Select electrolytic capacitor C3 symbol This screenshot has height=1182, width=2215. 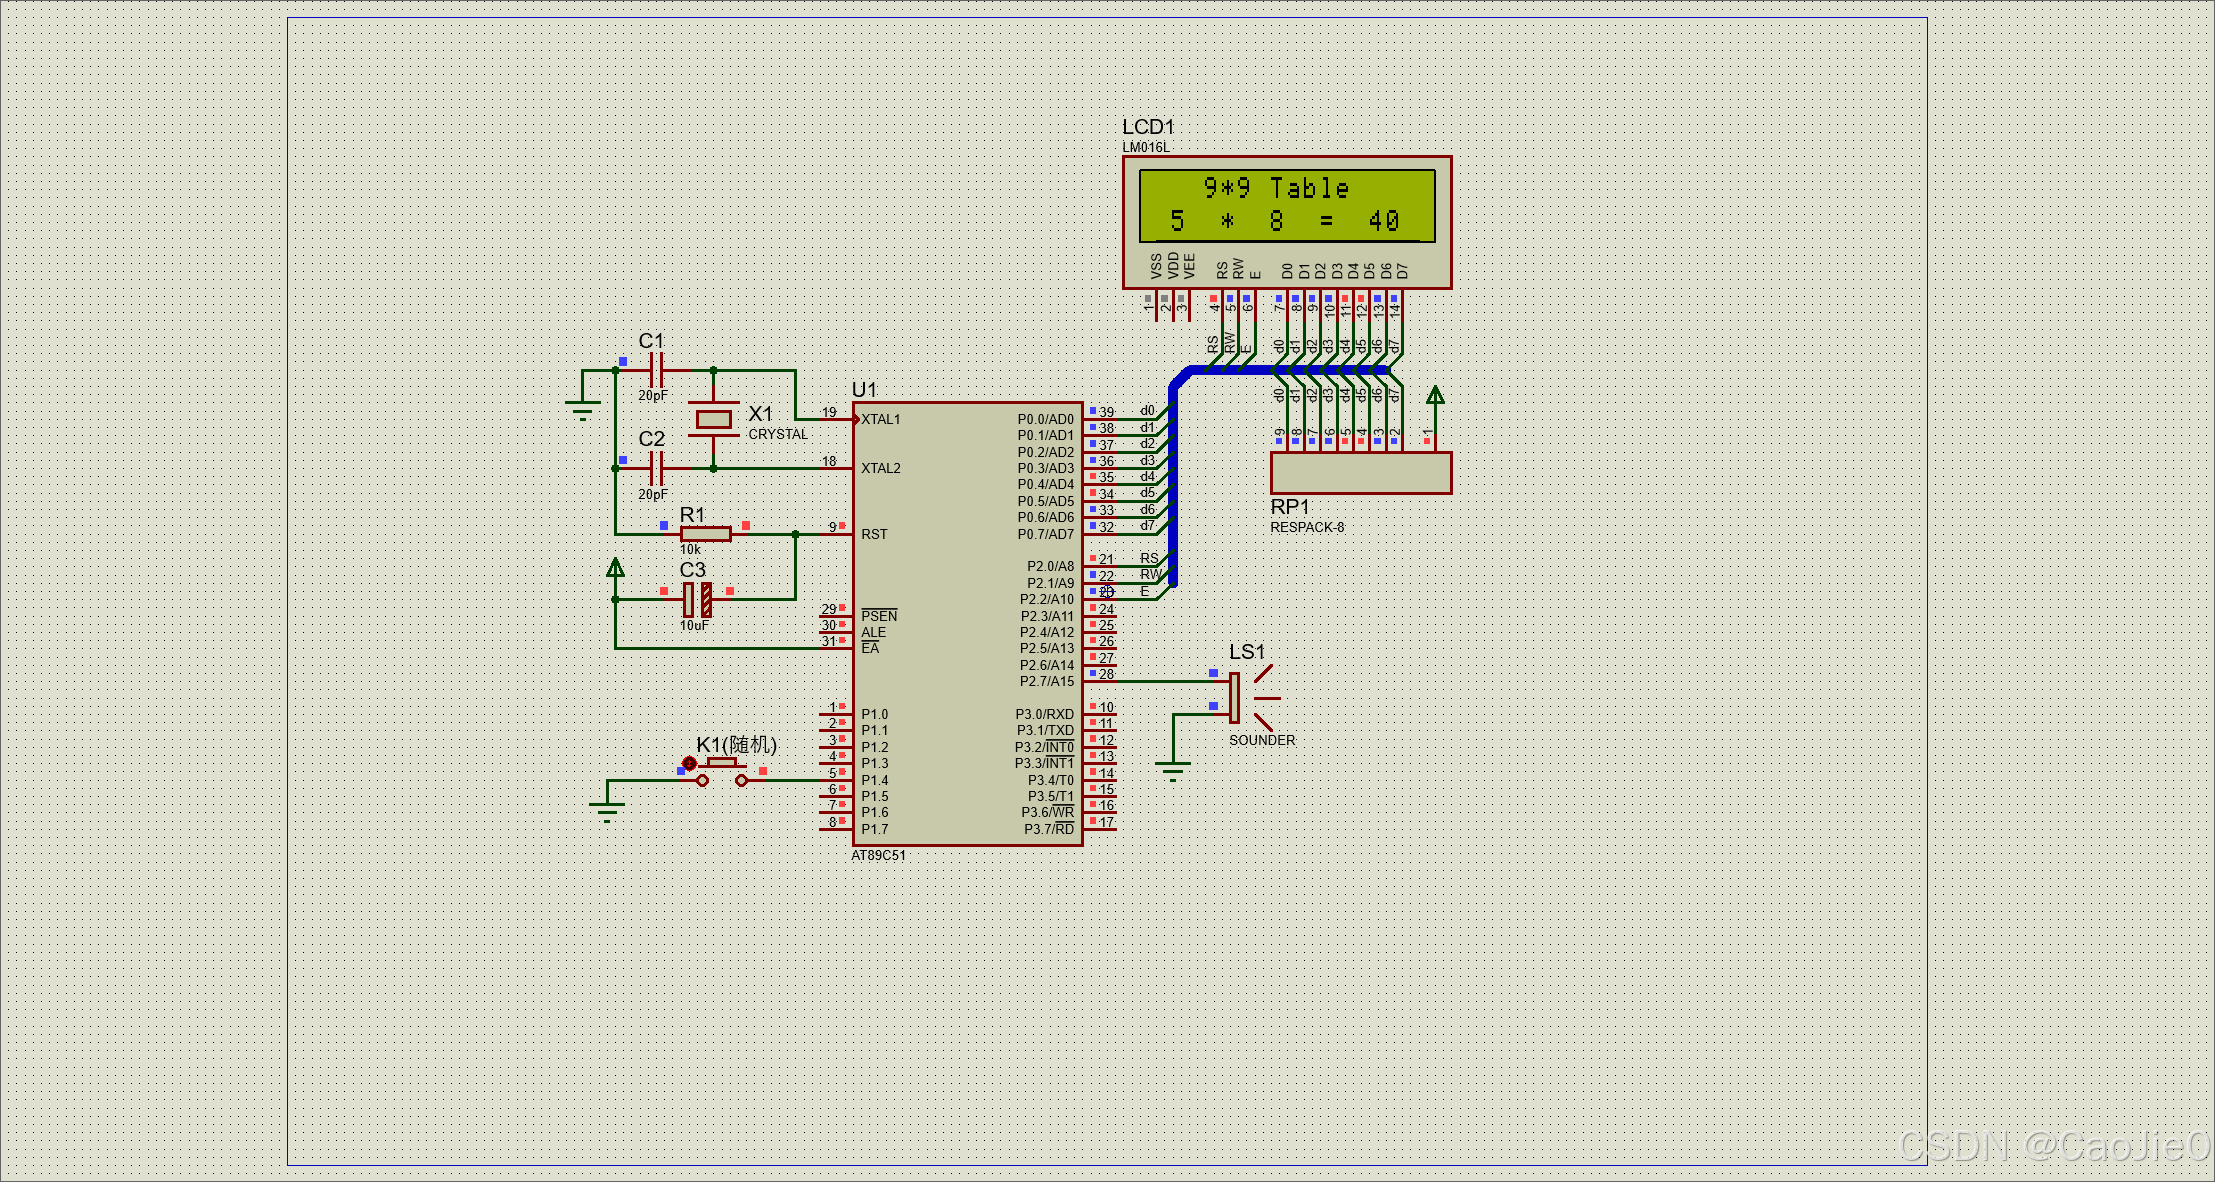pos(697,599)
